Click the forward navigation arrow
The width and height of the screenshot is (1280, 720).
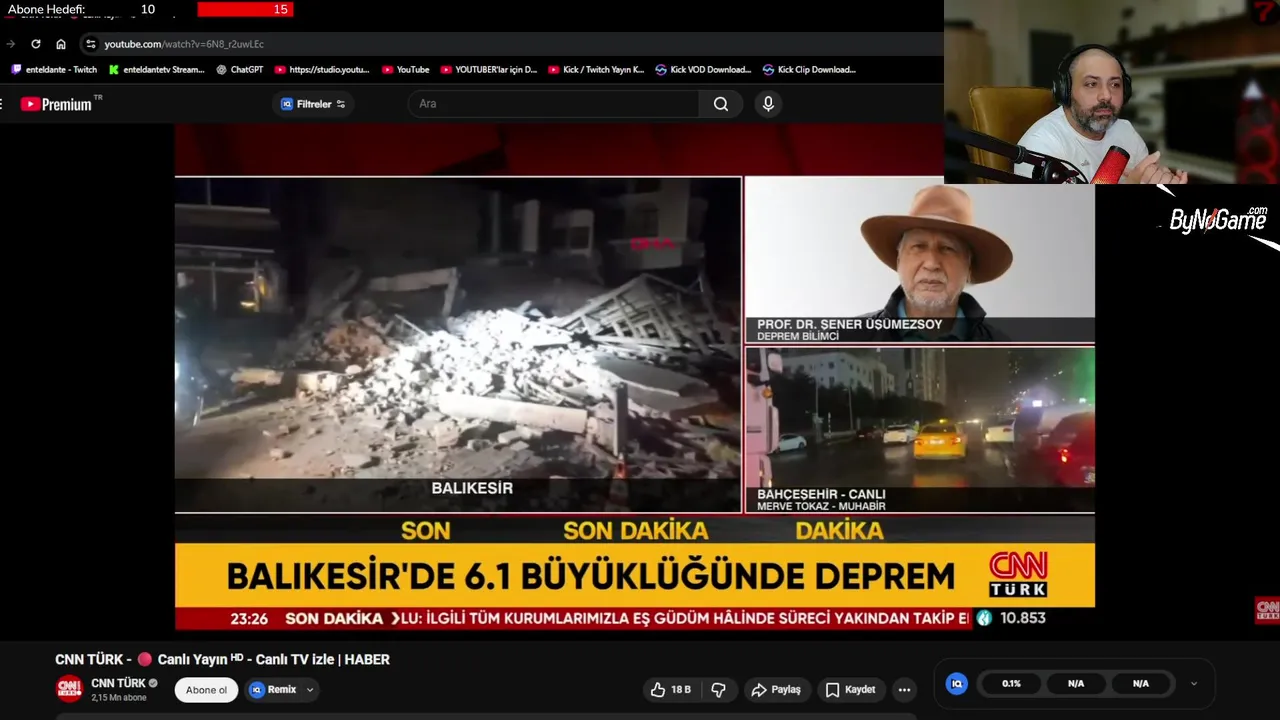pyautogui.click(x=11, y=44)
